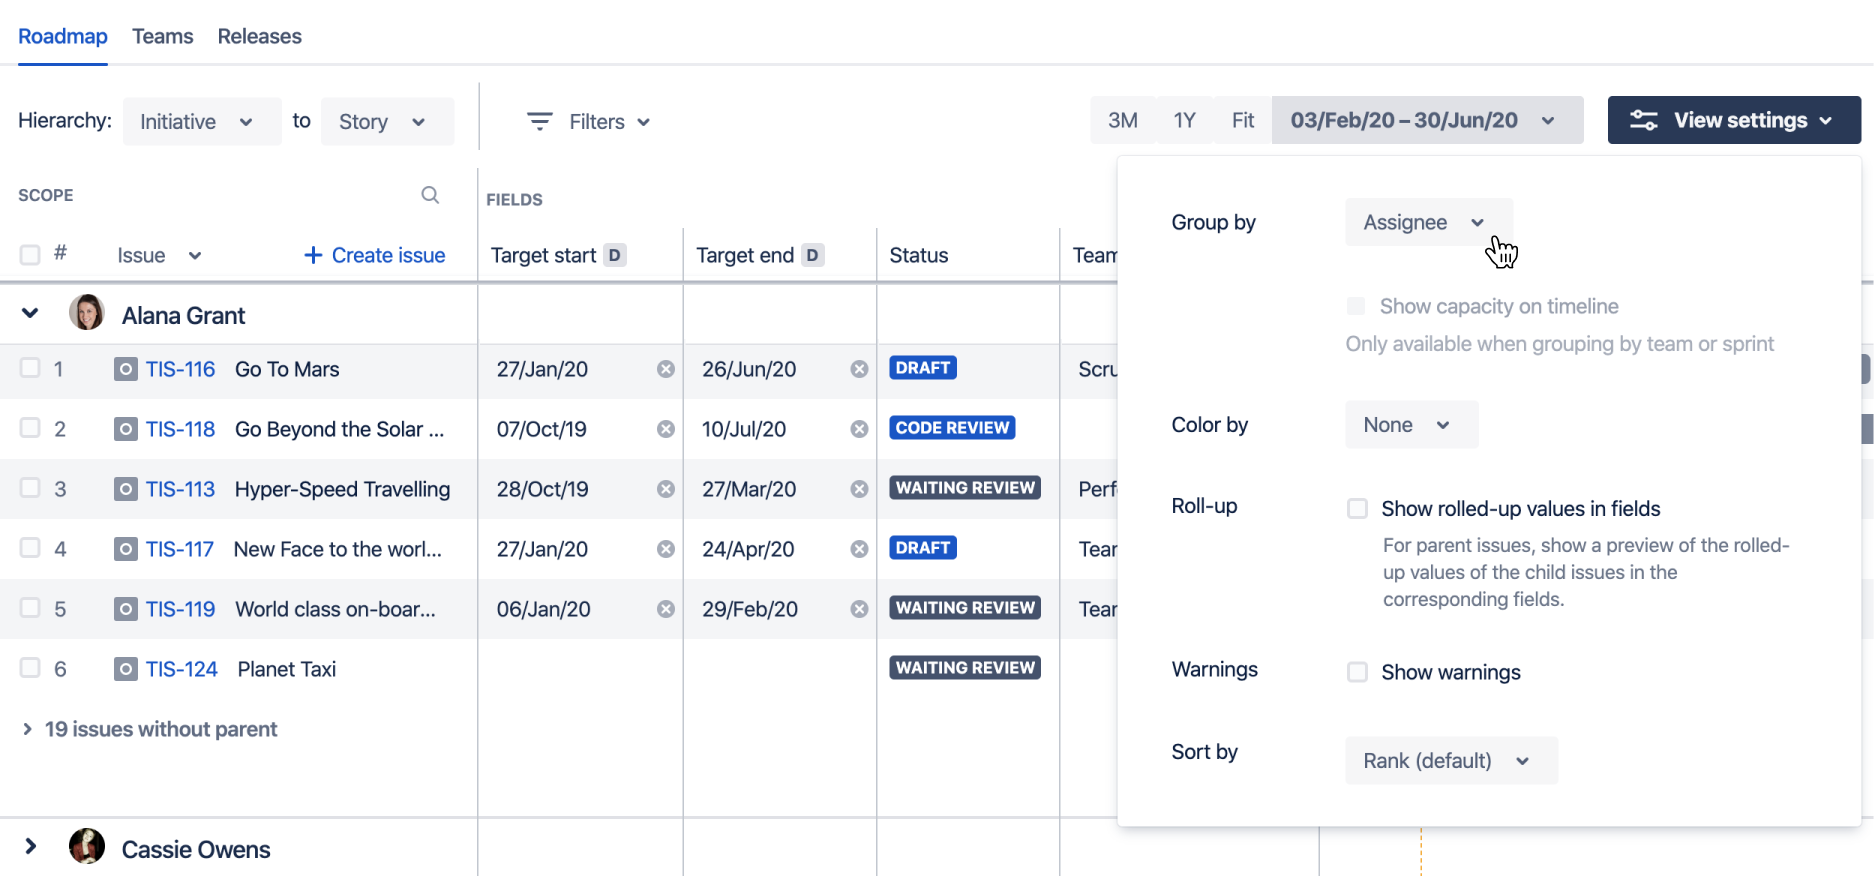Expand 19 issues without parent
The image size is (1874, 876).
pos(27,729)
